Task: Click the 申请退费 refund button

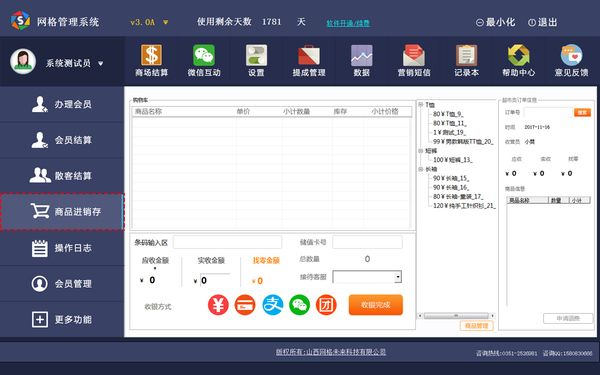Action: point(568,318)
